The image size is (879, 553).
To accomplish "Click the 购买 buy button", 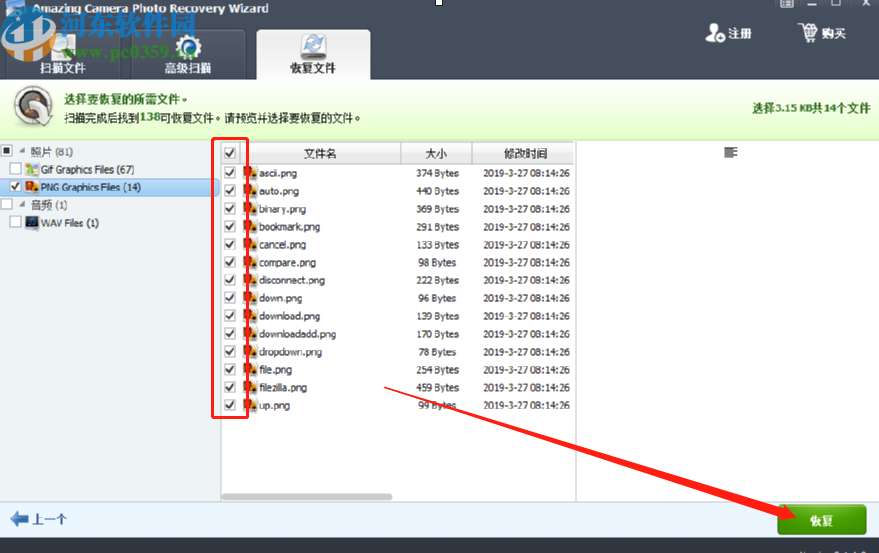I will pyautogui.click(x=822, y=33).
